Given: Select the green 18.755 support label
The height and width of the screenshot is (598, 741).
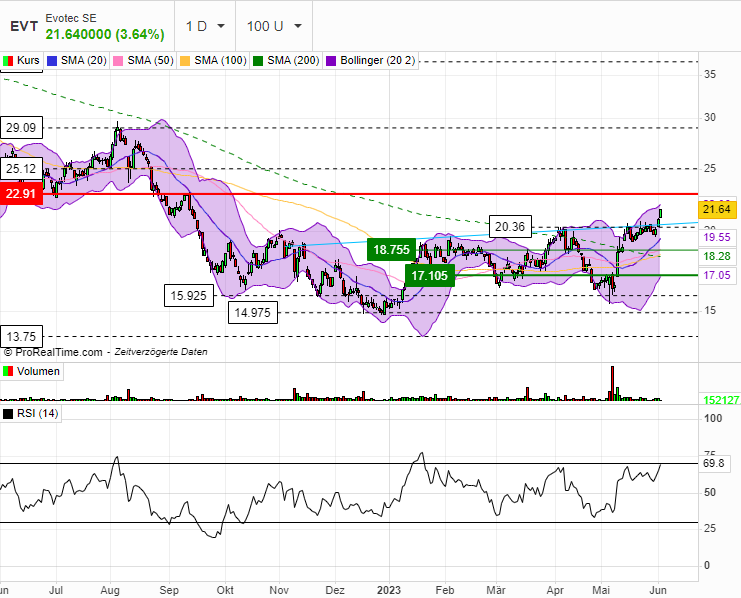Looking at the screenshot, I should [x=391, y=250].
